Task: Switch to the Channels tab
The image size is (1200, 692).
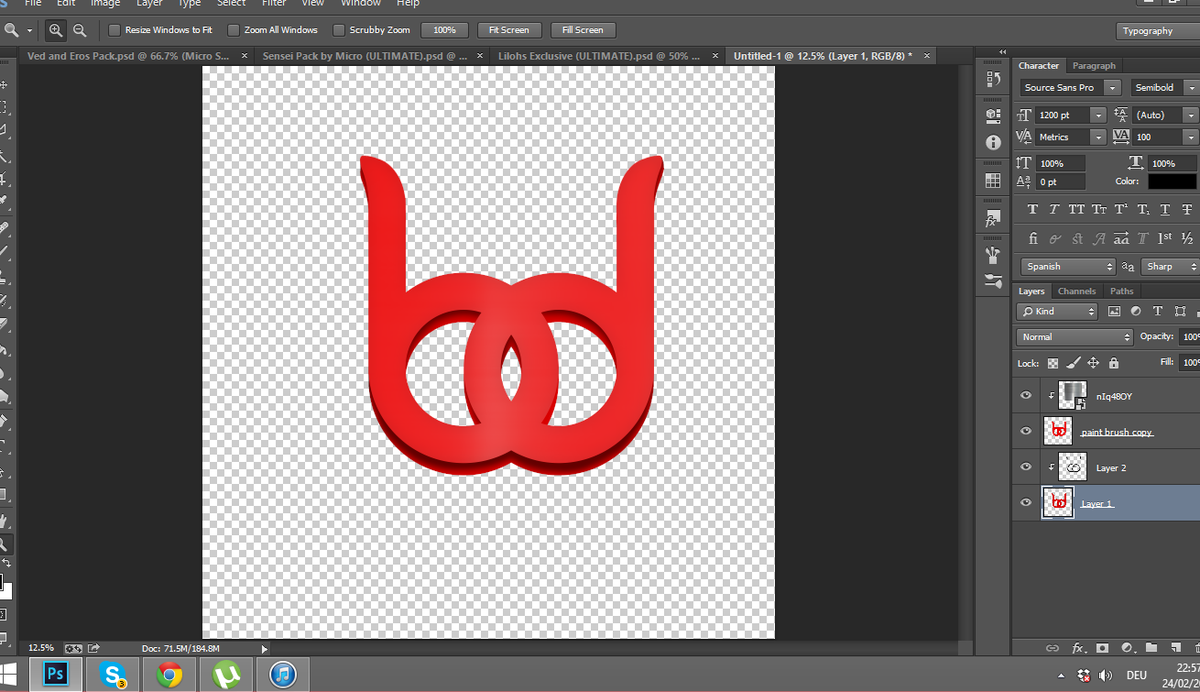Action: coord(1077,291)
